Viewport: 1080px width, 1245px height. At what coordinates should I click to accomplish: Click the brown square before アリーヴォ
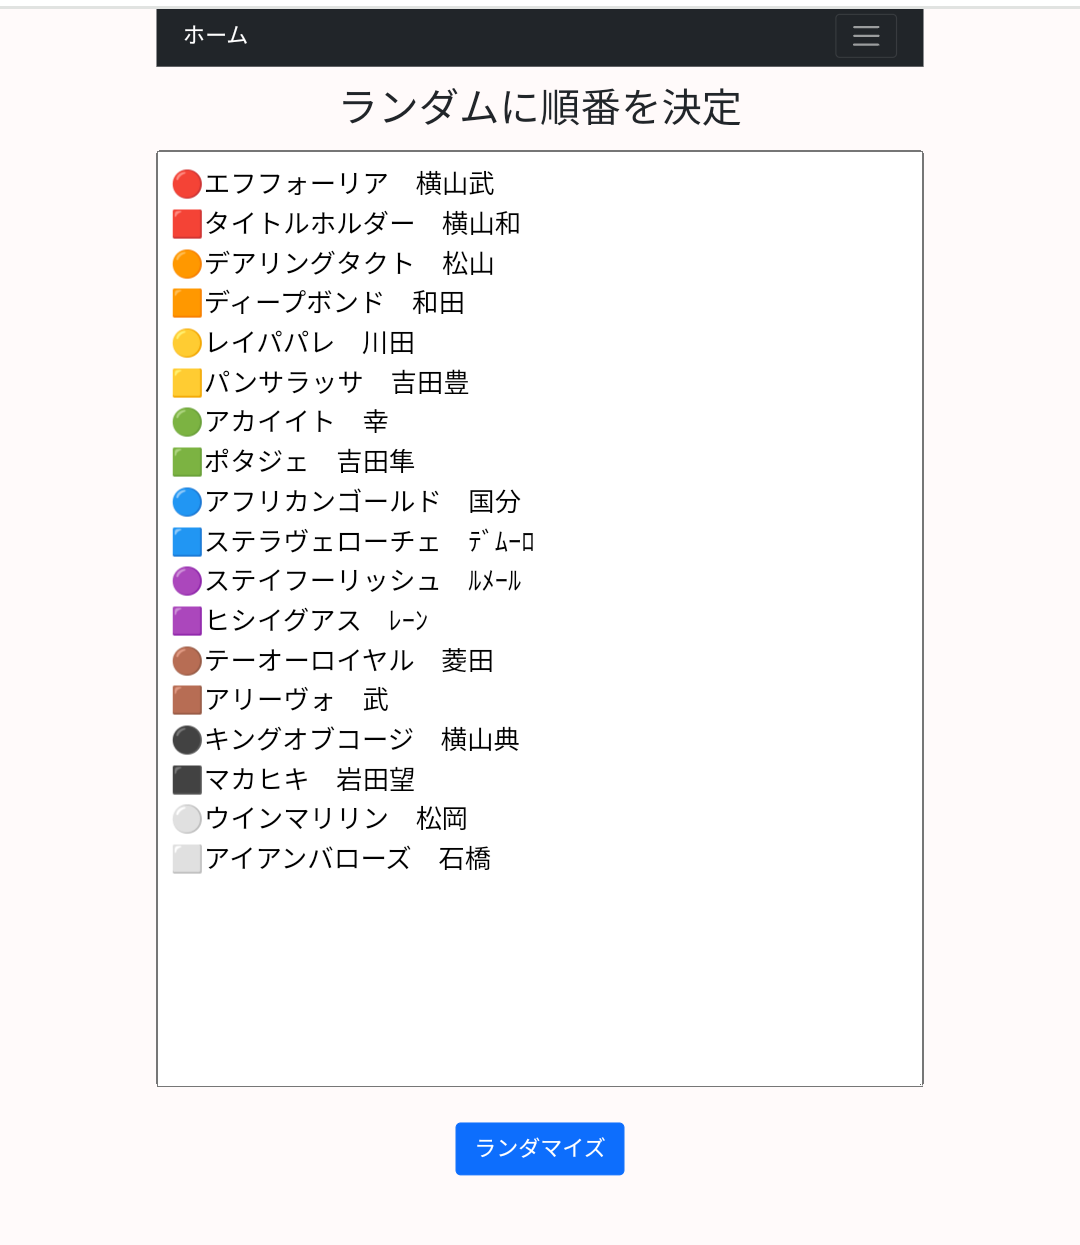(x=187, y=700)
